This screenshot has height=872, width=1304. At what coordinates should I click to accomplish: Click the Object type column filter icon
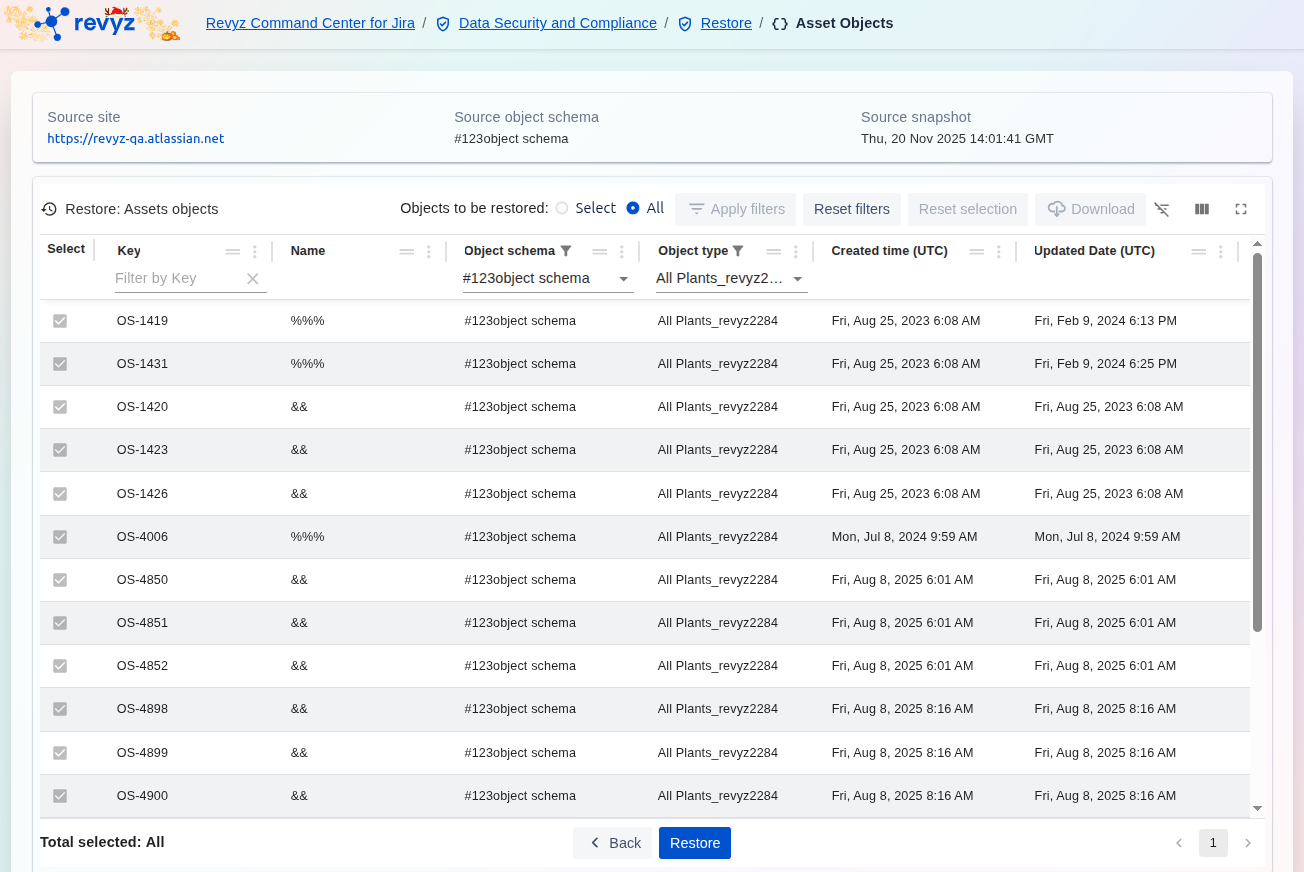[738, 251]
